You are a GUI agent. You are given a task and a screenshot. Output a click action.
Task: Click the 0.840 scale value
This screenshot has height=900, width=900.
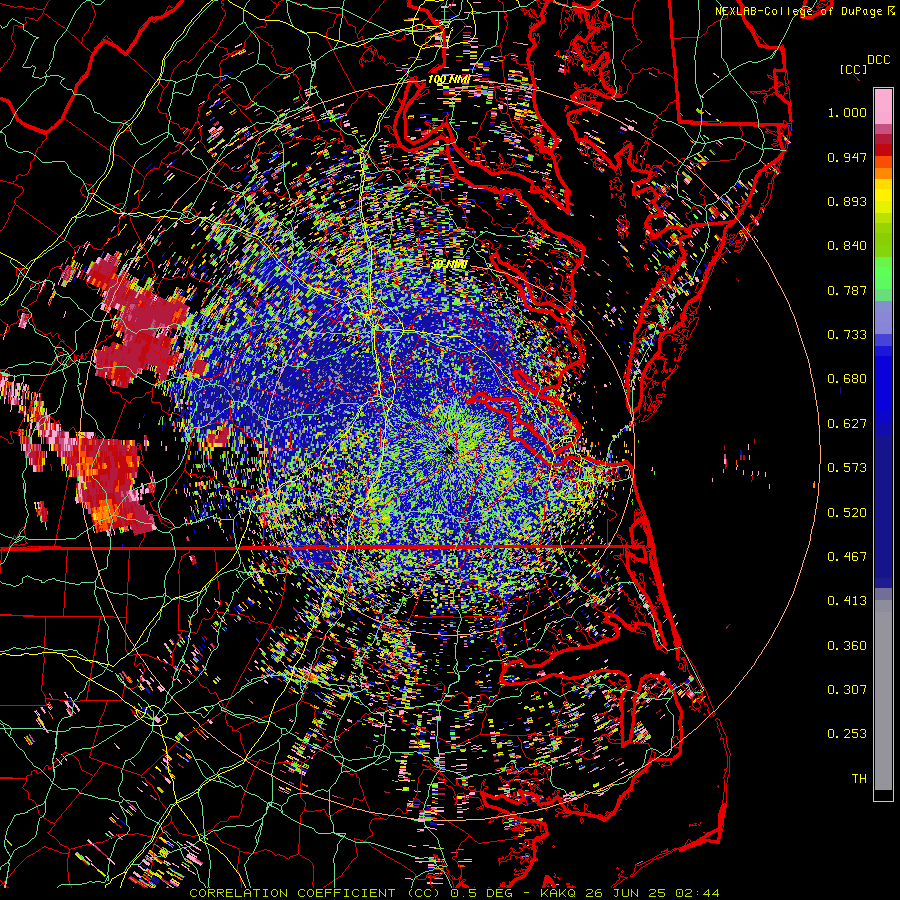coord(847,246)
